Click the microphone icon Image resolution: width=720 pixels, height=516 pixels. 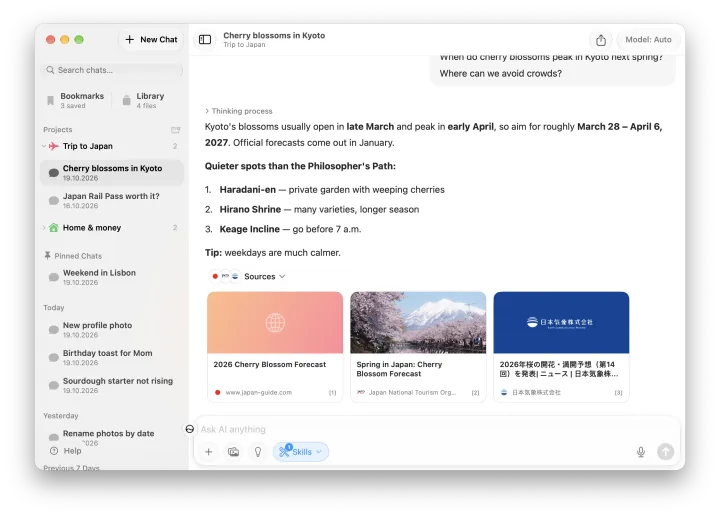[641, 452]
